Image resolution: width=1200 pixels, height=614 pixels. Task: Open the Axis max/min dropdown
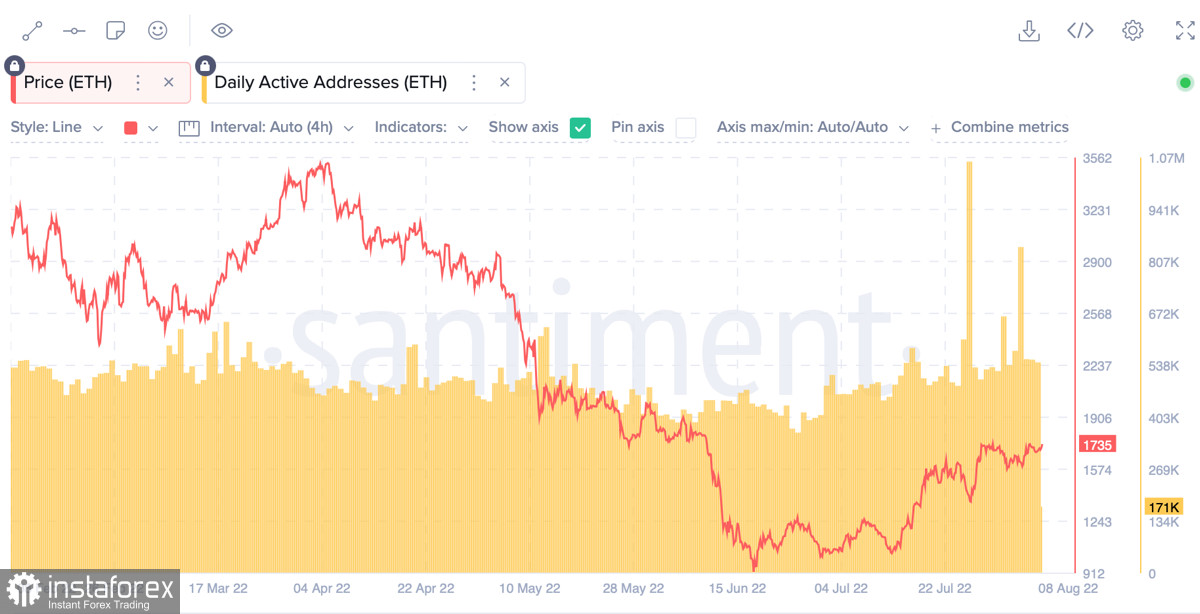click(812, 128)
